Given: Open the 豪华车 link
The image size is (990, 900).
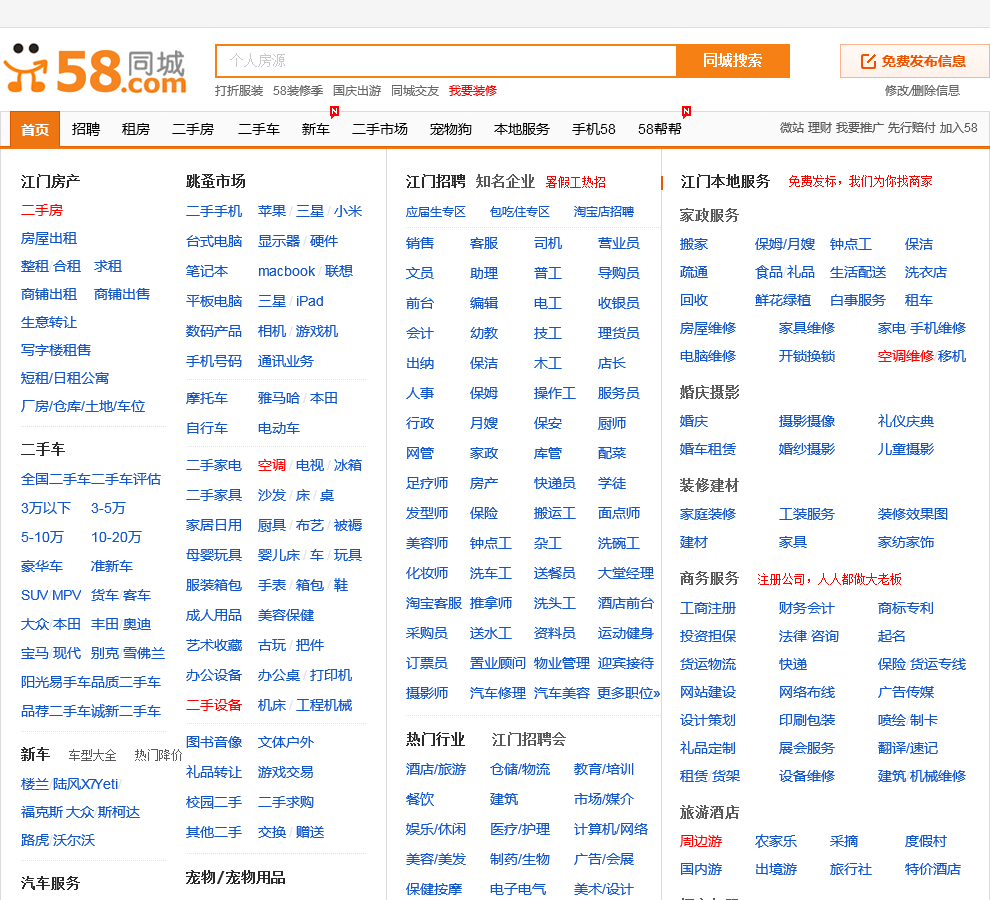Looking at the screenshot, I should tap(42, 567).
